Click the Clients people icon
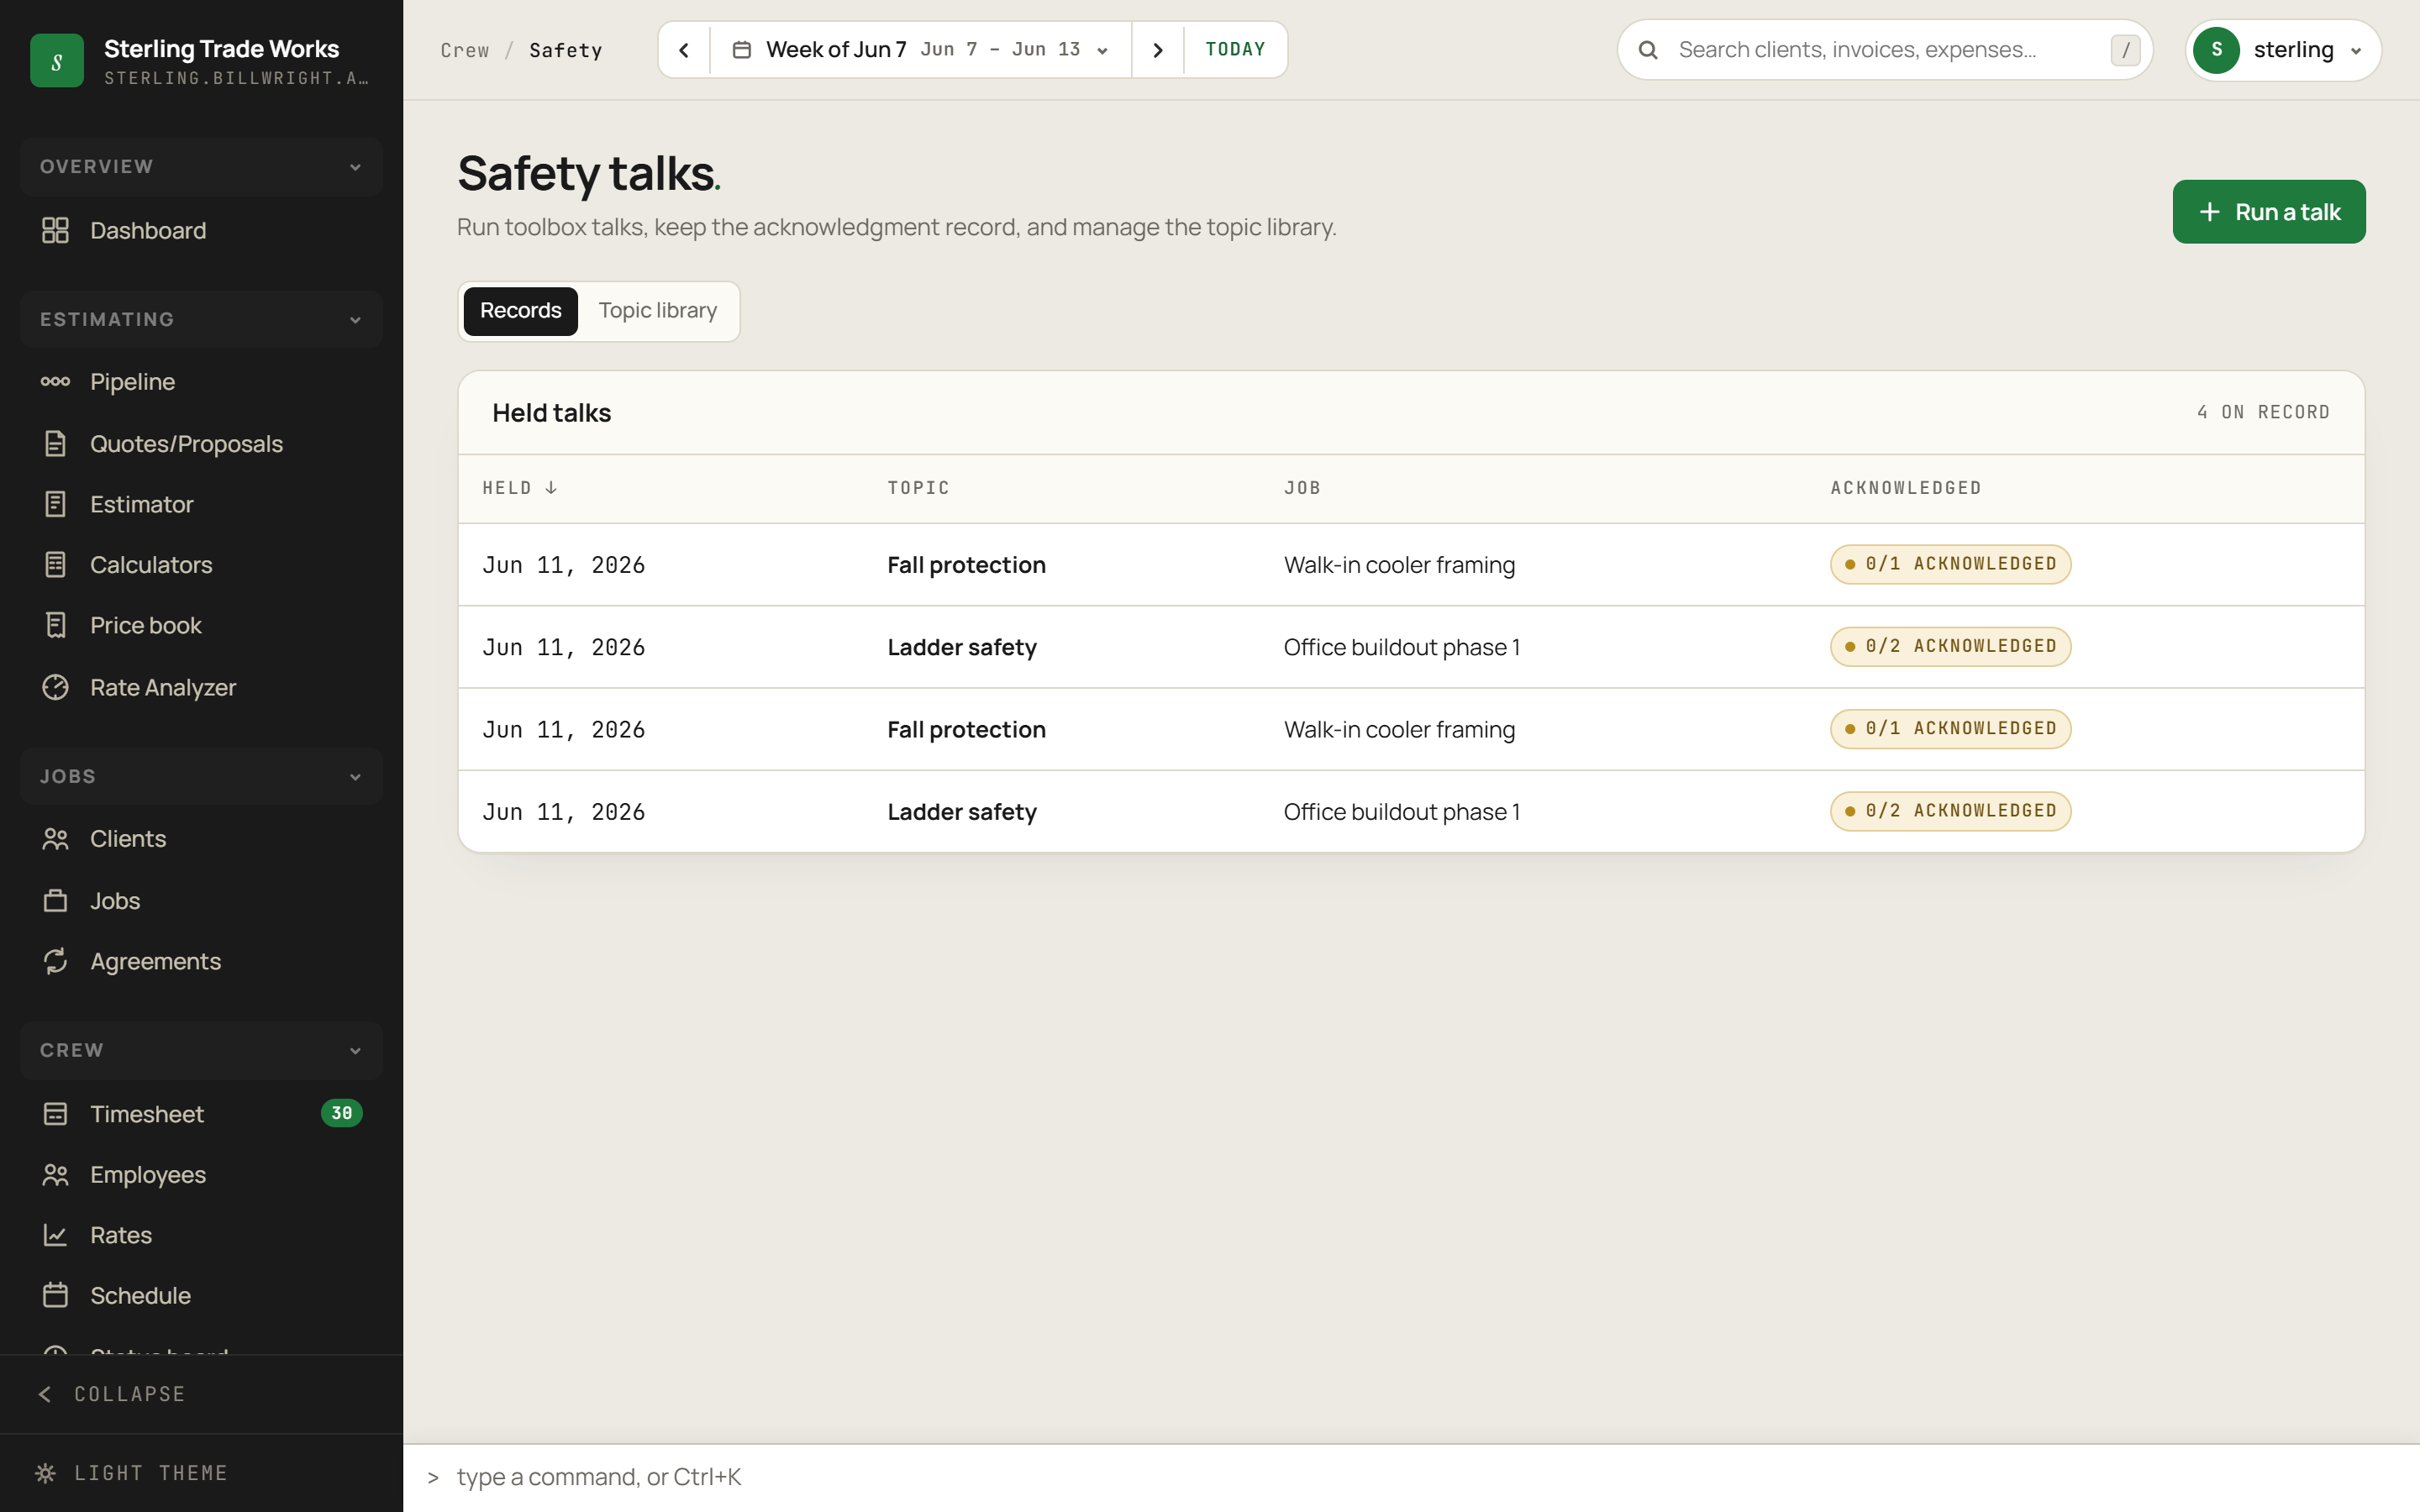The height and width of the screenshot is (1512, 2420). (x=55, y=838)
